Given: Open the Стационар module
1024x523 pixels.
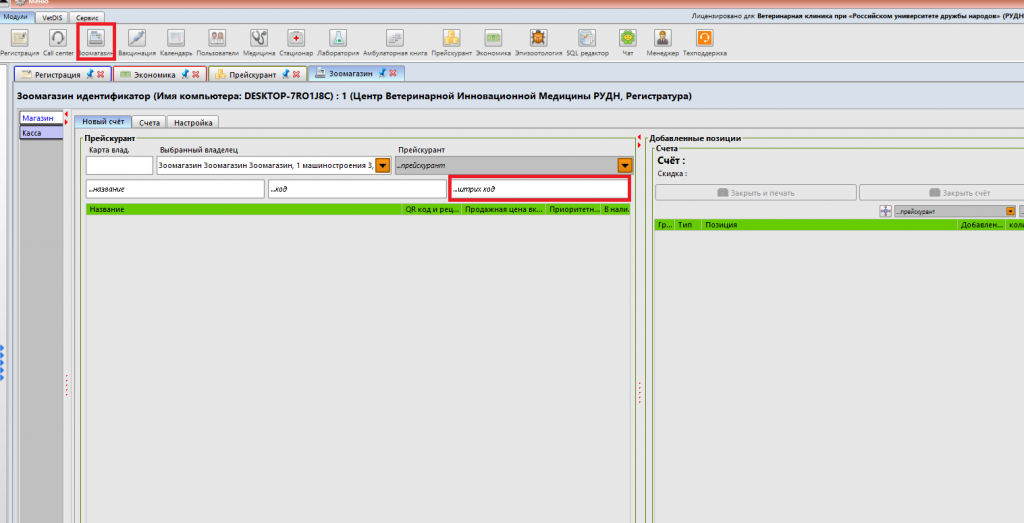Looking at the screenshot, I should [296, 40].
